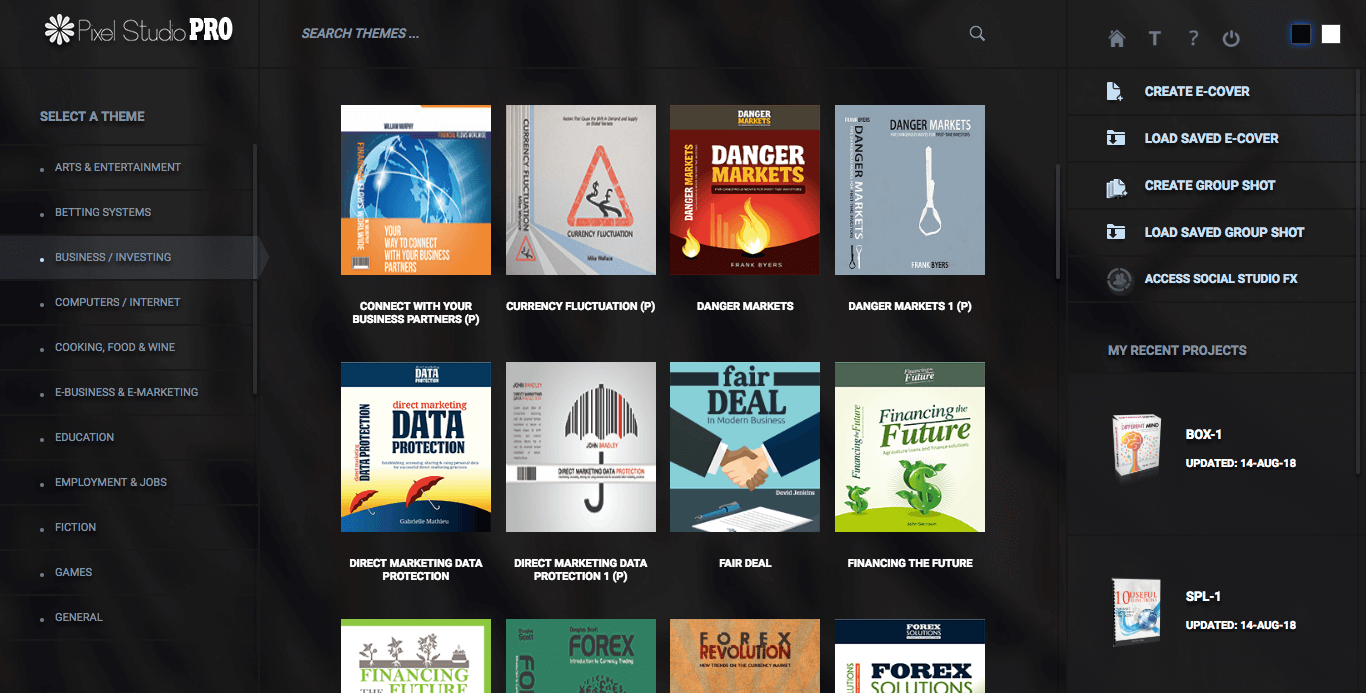1366x693 pixels.
Task: Click the power logout icon
Action: 1231,39
